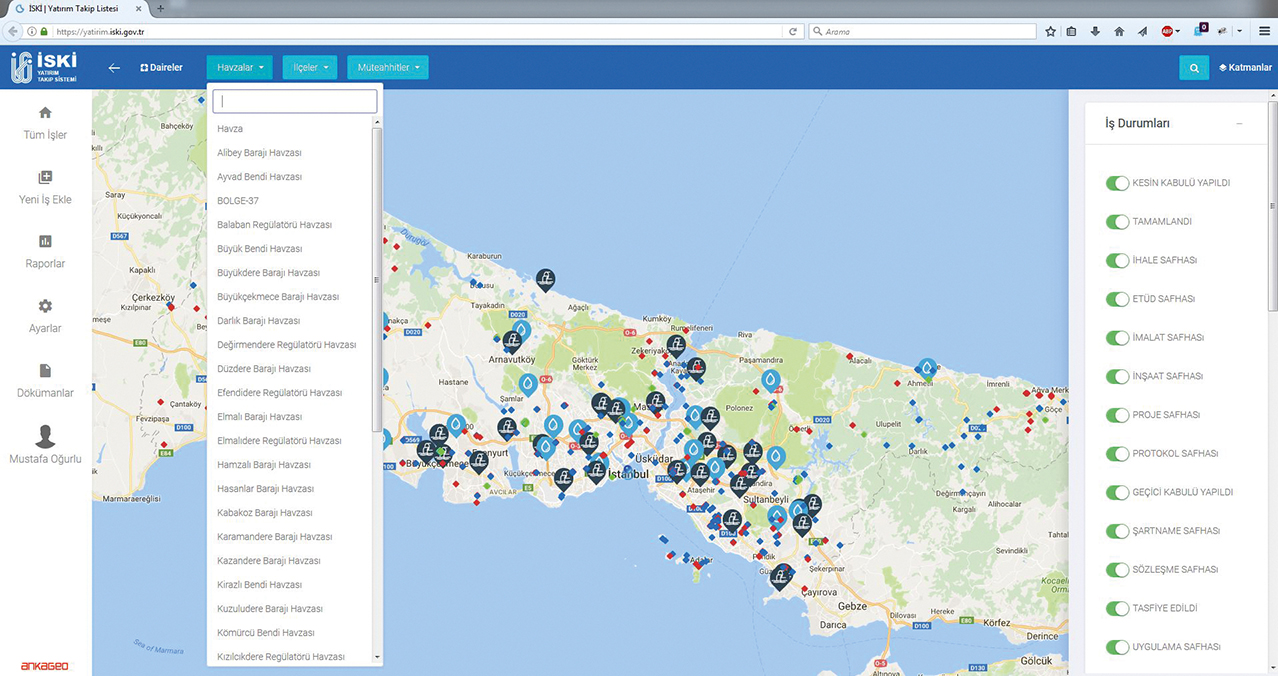Click the Tüm İşler home icon
Image resolution: width=1278 pixels, height=676 pixels.
tap(45, 113)
